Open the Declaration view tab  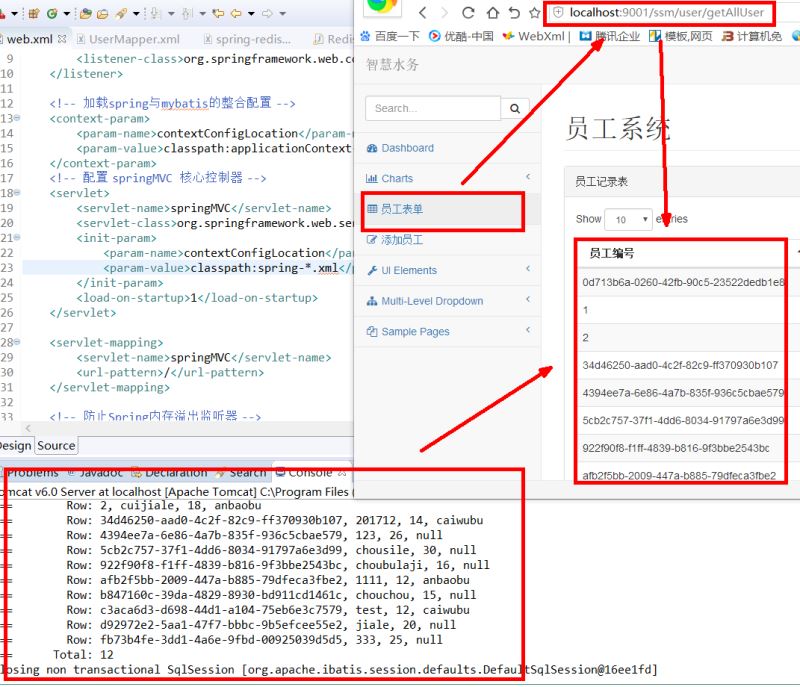pos(170,473)
